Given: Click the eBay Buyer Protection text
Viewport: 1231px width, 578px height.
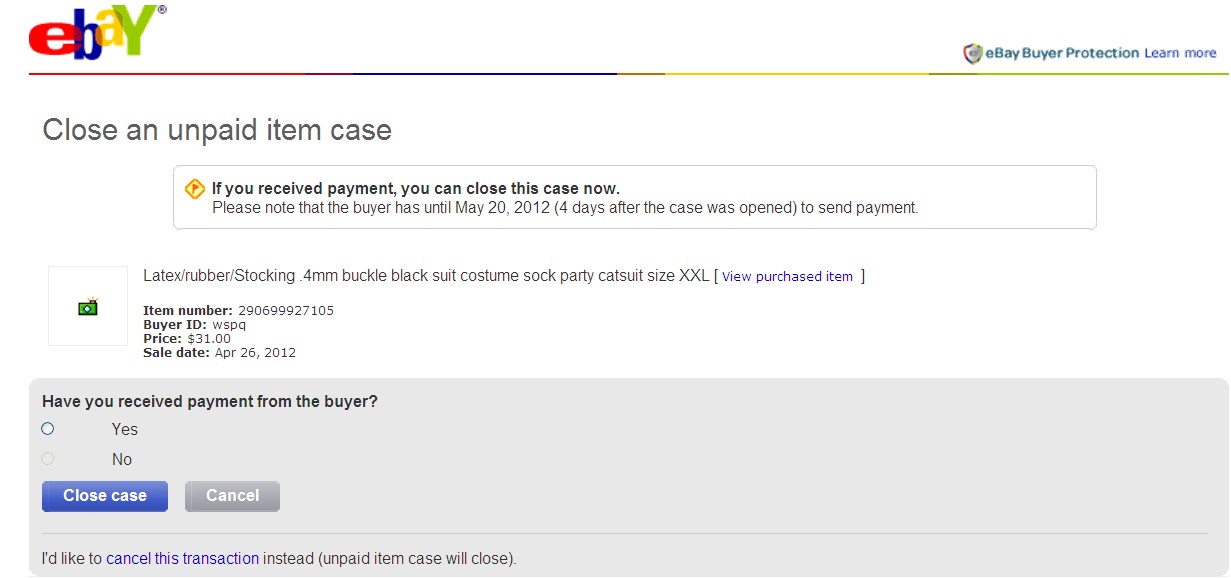Looking at the screenshot, I should (x=1062, y=53).
